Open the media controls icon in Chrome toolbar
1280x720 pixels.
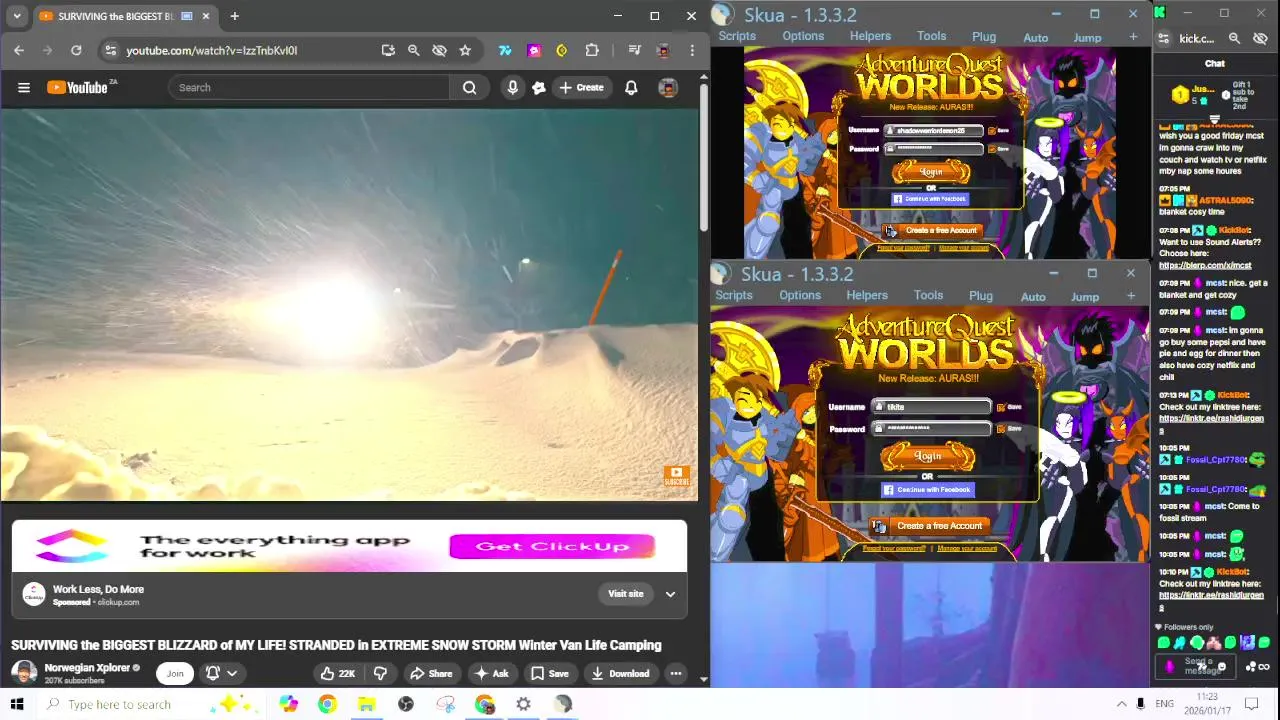tap(634, 50)
